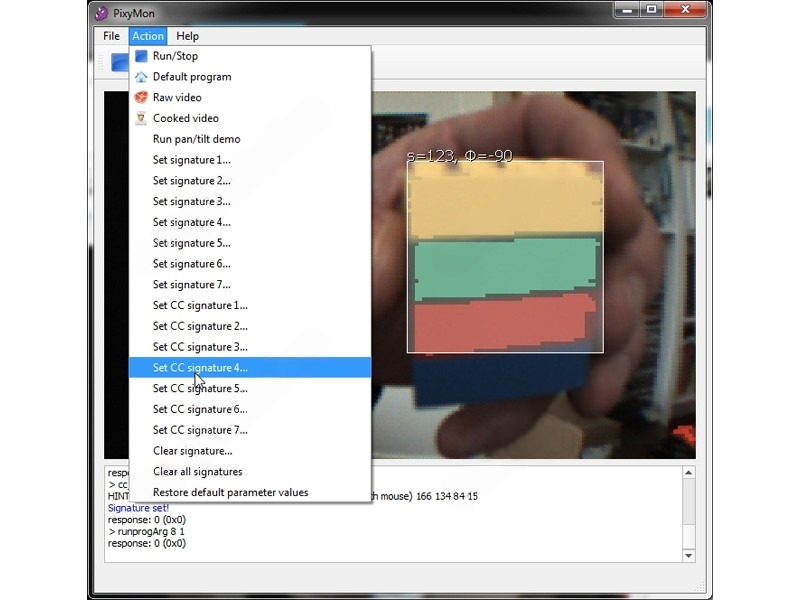Click the Default program house icon

141,77
